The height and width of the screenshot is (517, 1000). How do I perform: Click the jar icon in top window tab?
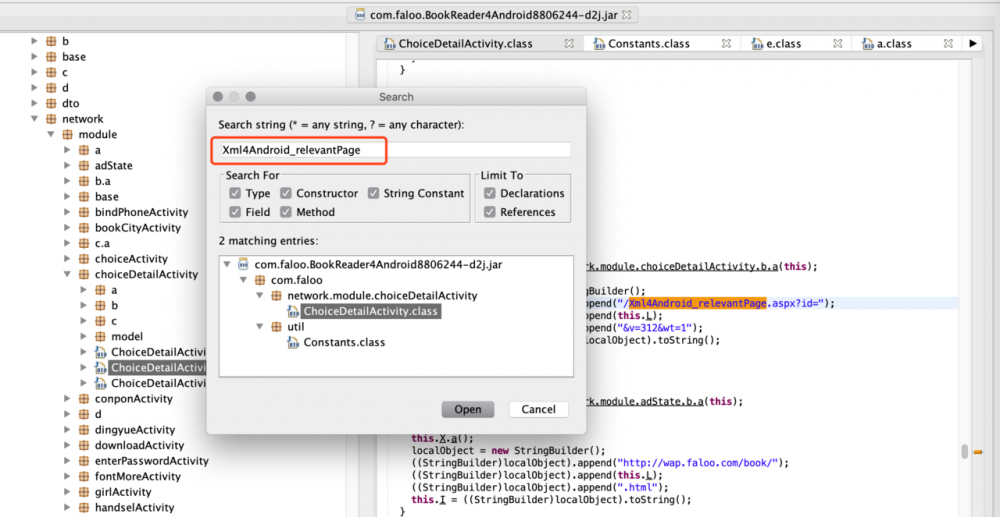[x=360, y=14]
